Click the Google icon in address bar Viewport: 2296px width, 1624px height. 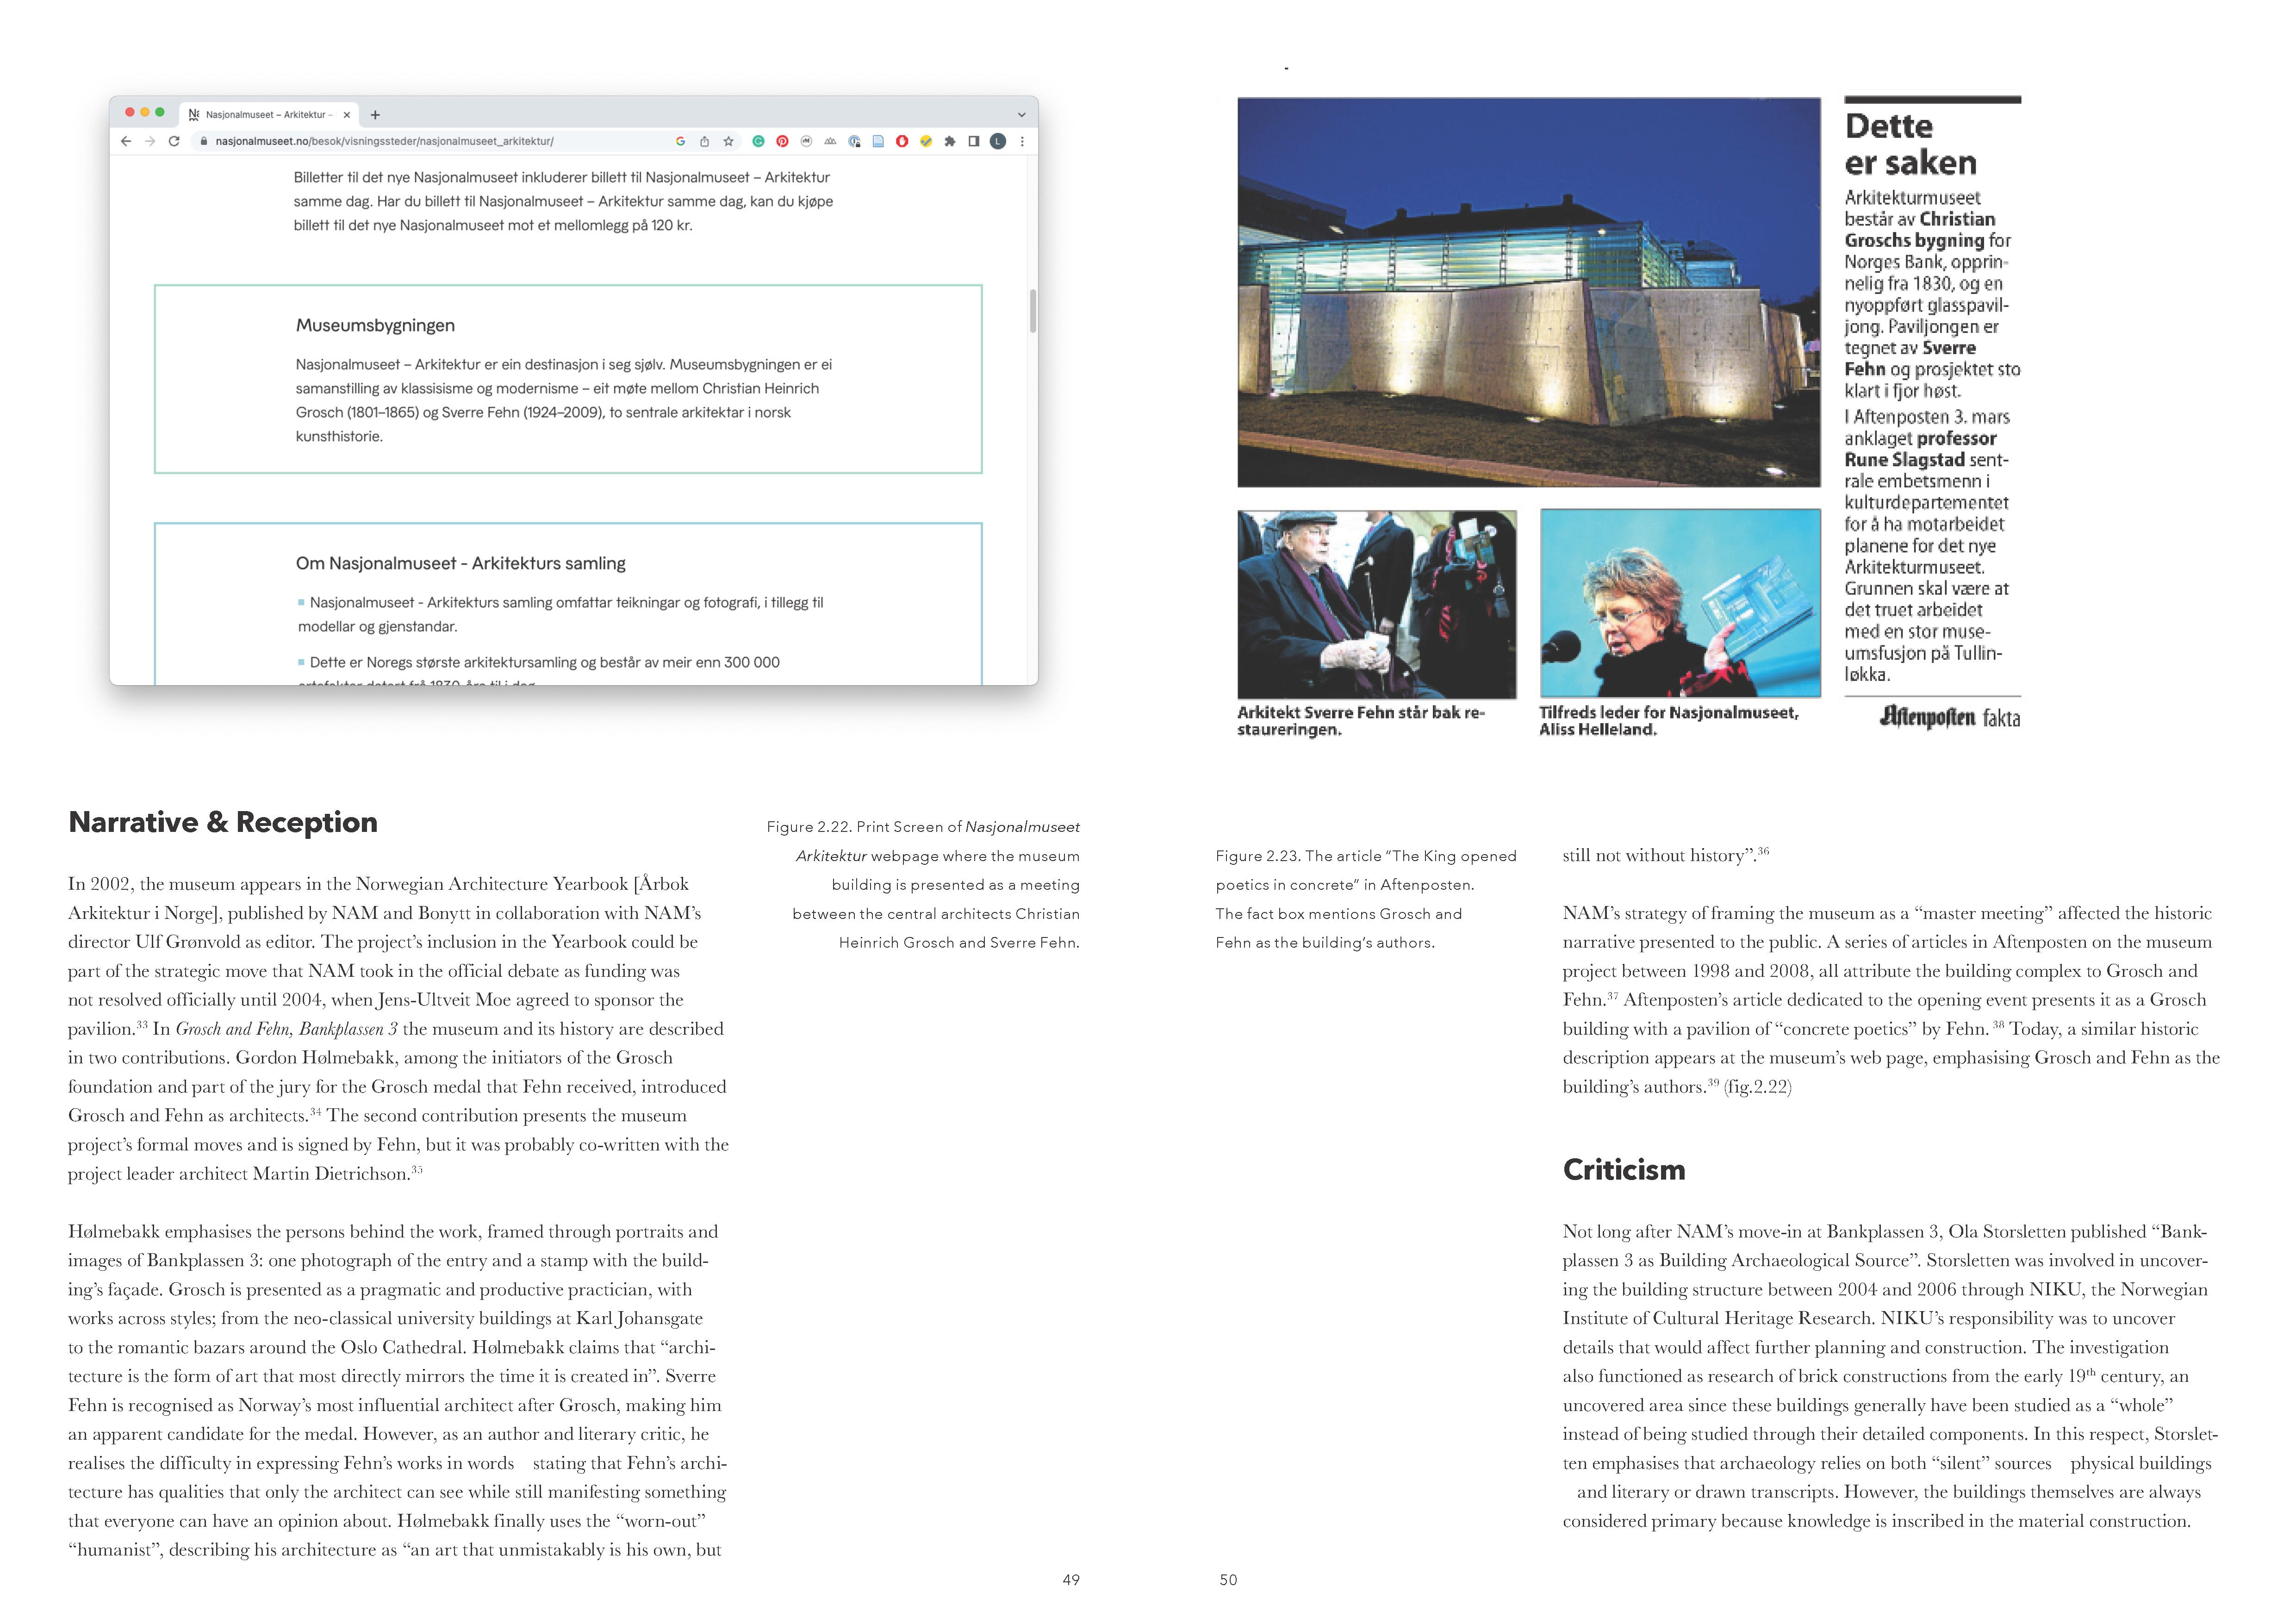tap(680, 141)
